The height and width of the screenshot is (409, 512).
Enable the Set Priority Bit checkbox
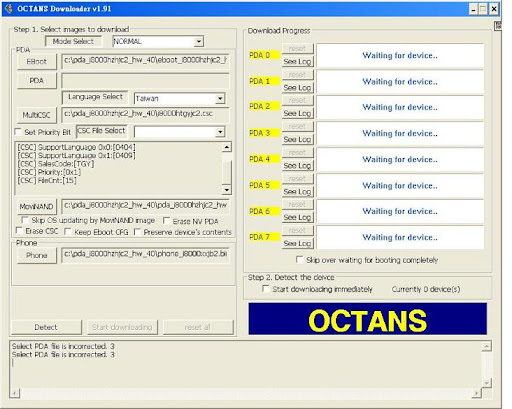click(19, 132)
